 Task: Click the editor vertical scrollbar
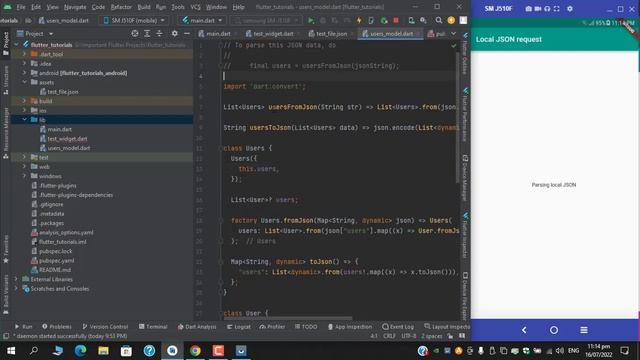[457, 118]
